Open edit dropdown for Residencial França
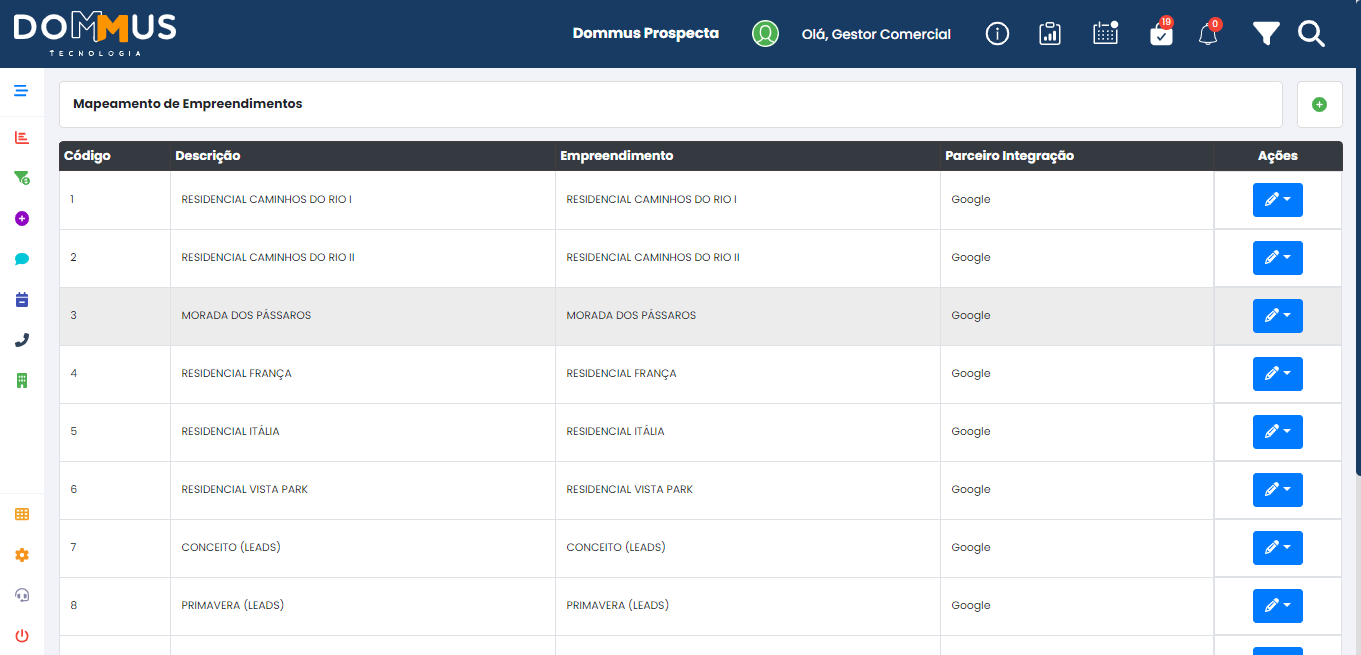The width and height of the screenshot is (1361, 655). tap(1277, 374)
